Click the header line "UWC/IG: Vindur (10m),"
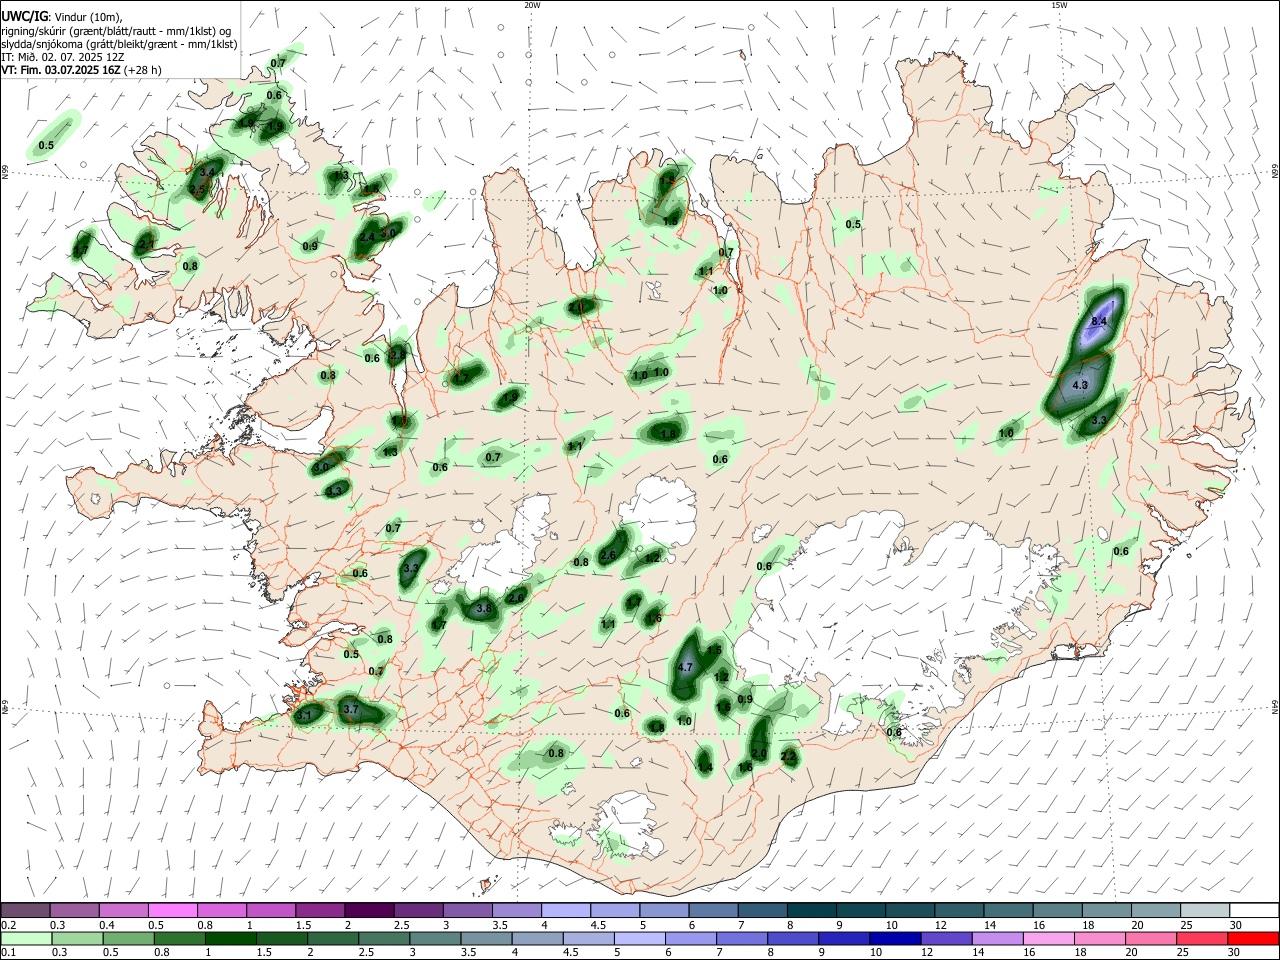Image resolution: width=1280 pixels, height=960 pixels. click(61, 16)
